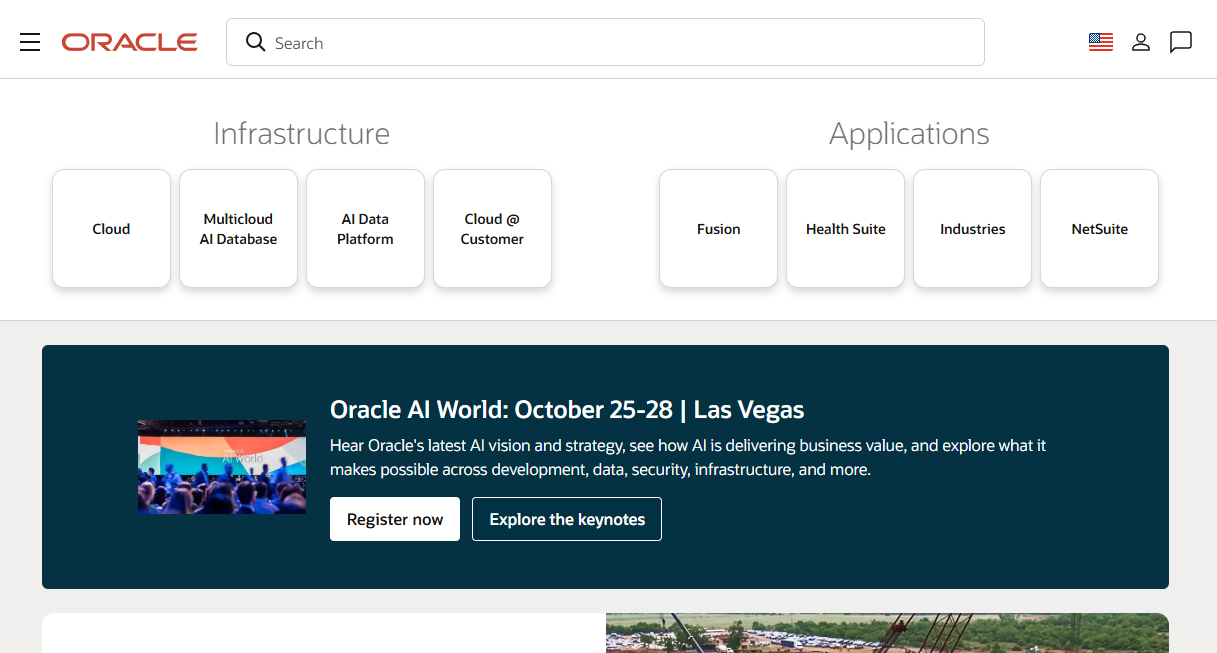Open the Fusion applications card
The width and height of the screenshot is (1217, 653).
coord(718,229)
